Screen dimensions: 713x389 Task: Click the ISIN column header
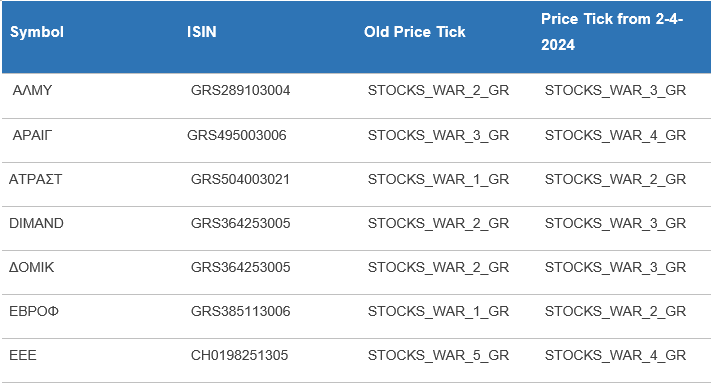pyautogui.click(x=201, y=32)
